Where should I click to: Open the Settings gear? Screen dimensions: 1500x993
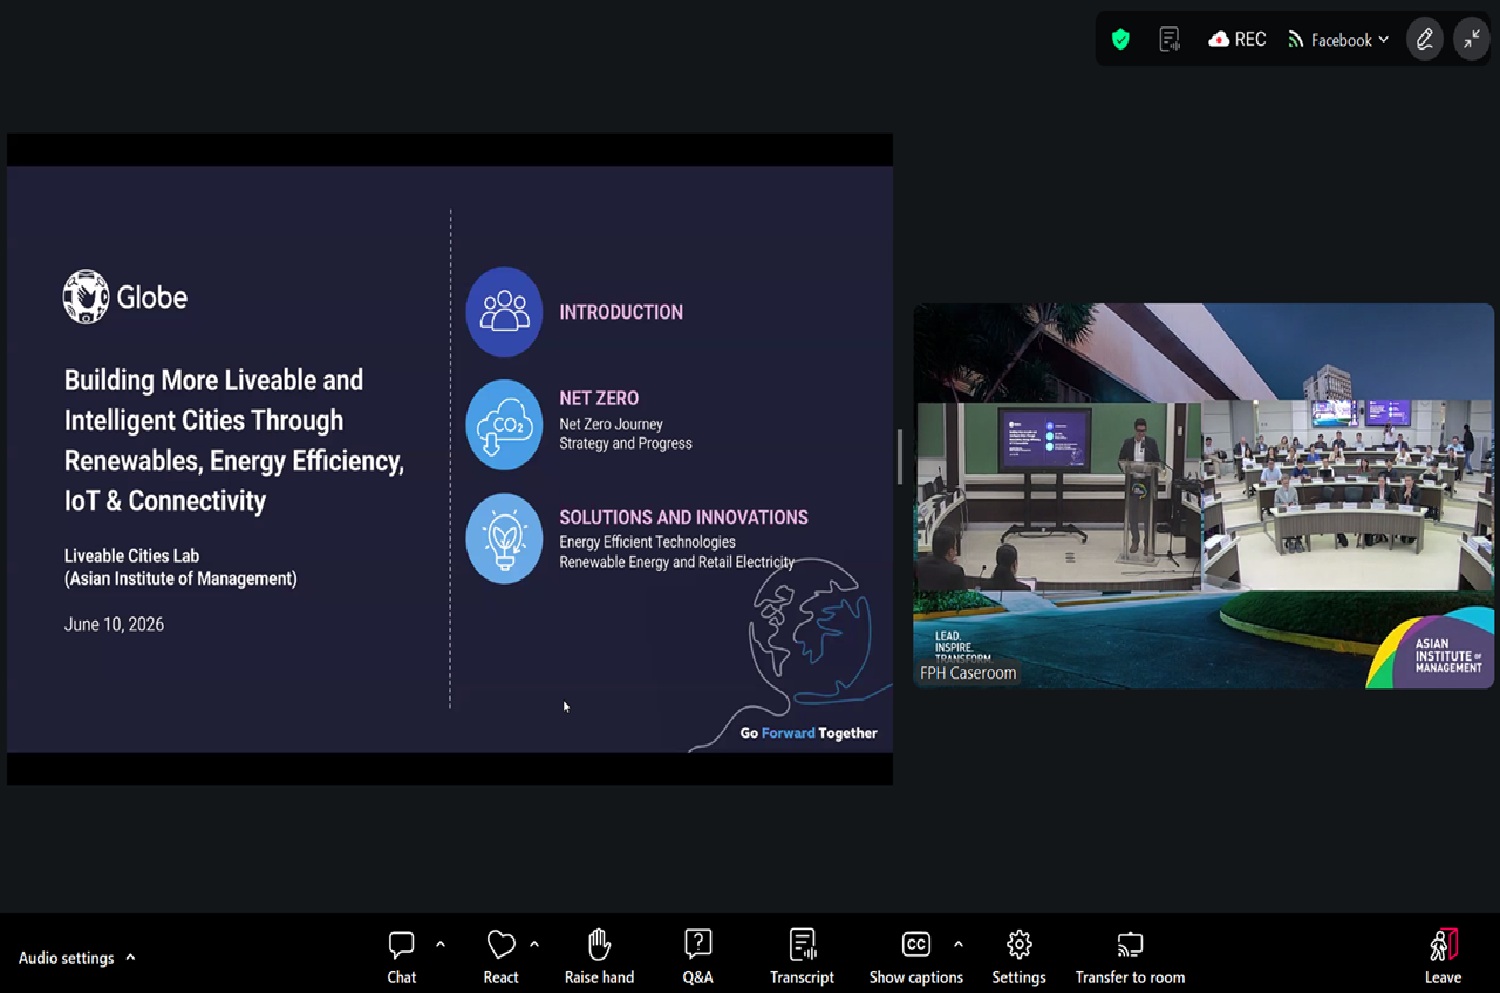[1019, 957]
